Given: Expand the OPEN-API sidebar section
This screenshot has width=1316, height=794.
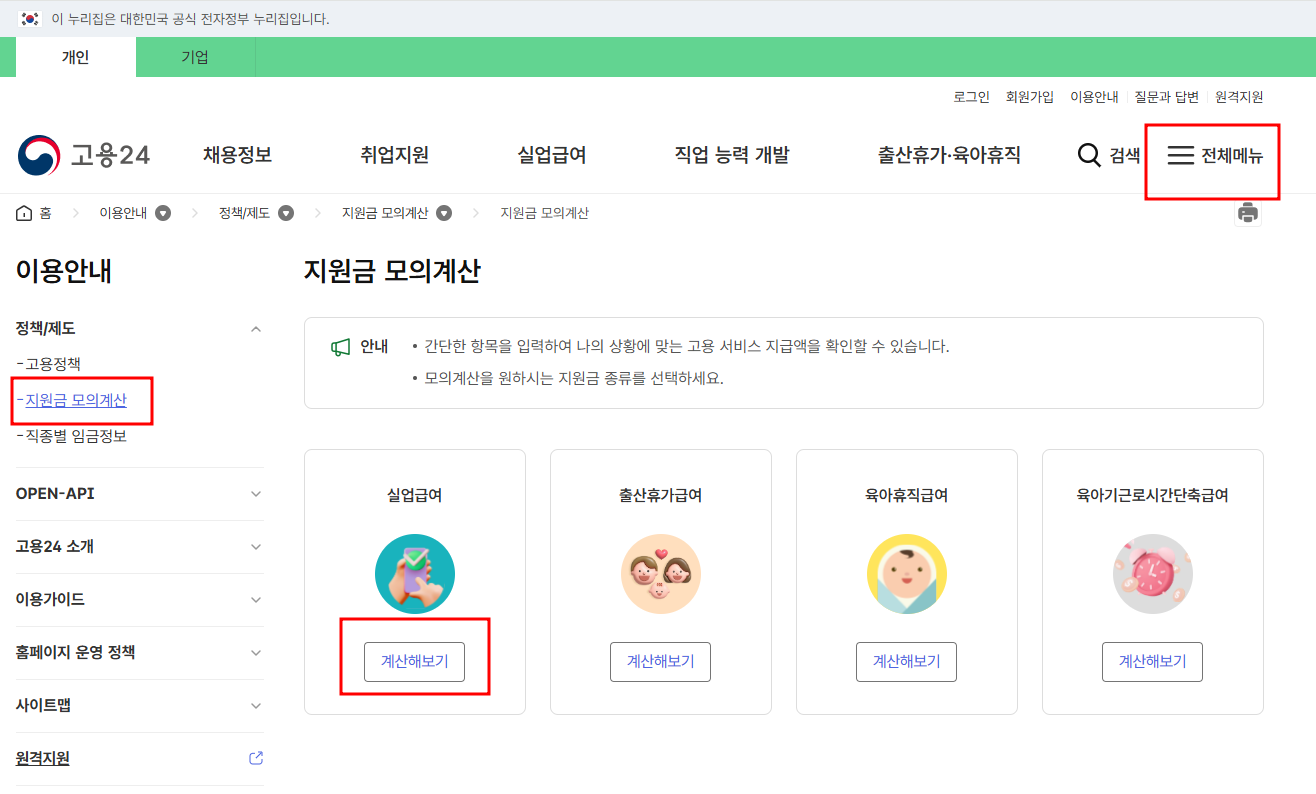Looking at the screenshot, I should click(x=256, y=494).
